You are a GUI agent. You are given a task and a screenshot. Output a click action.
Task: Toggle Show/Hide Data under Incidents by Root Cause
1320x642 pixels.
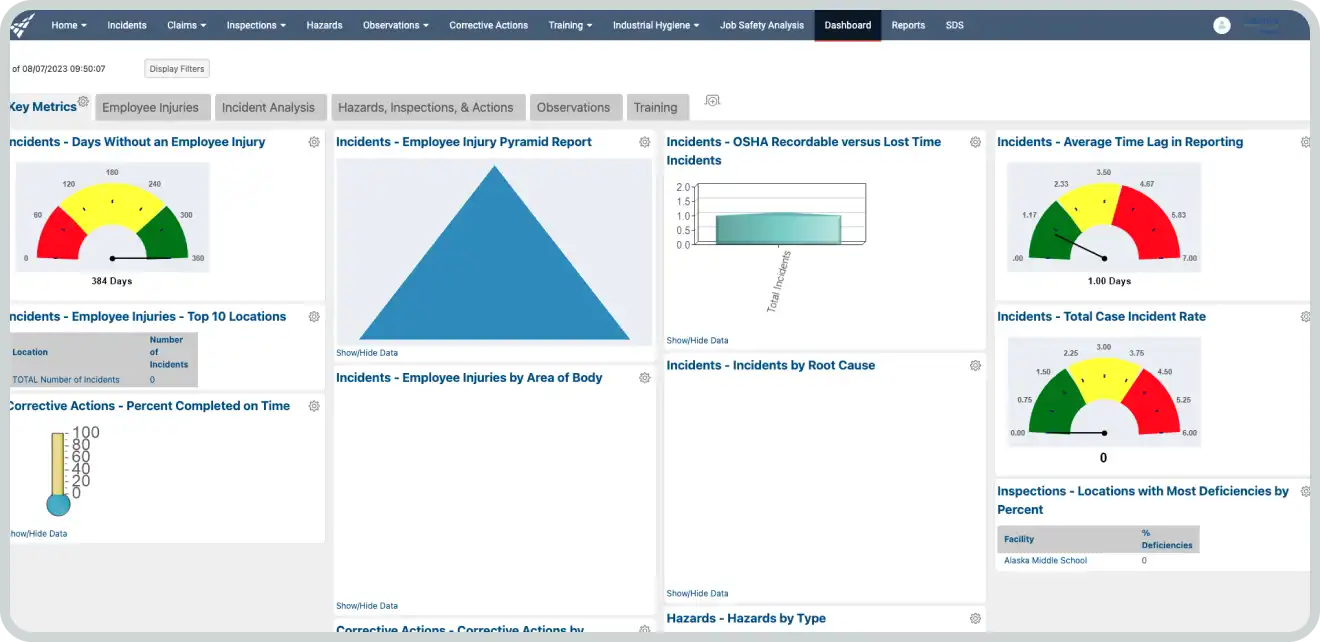click(x=697, y=594)
